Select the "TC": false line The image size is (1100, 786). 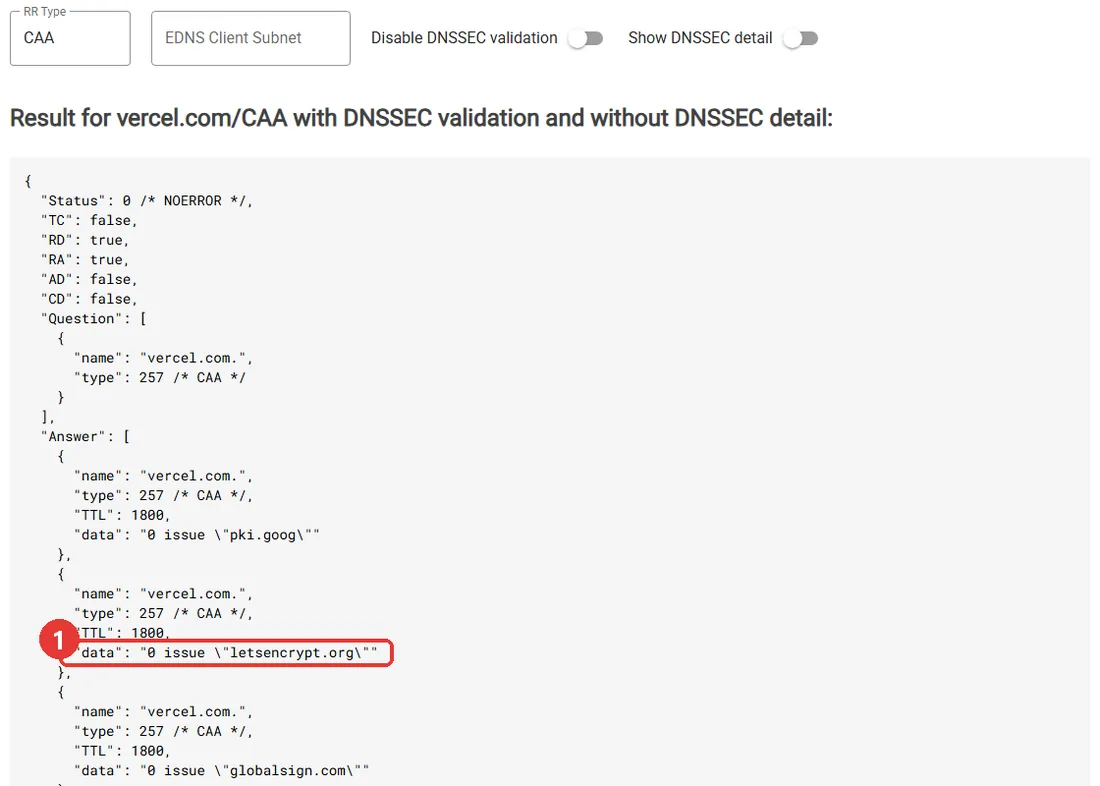click(x=89, y=220)
